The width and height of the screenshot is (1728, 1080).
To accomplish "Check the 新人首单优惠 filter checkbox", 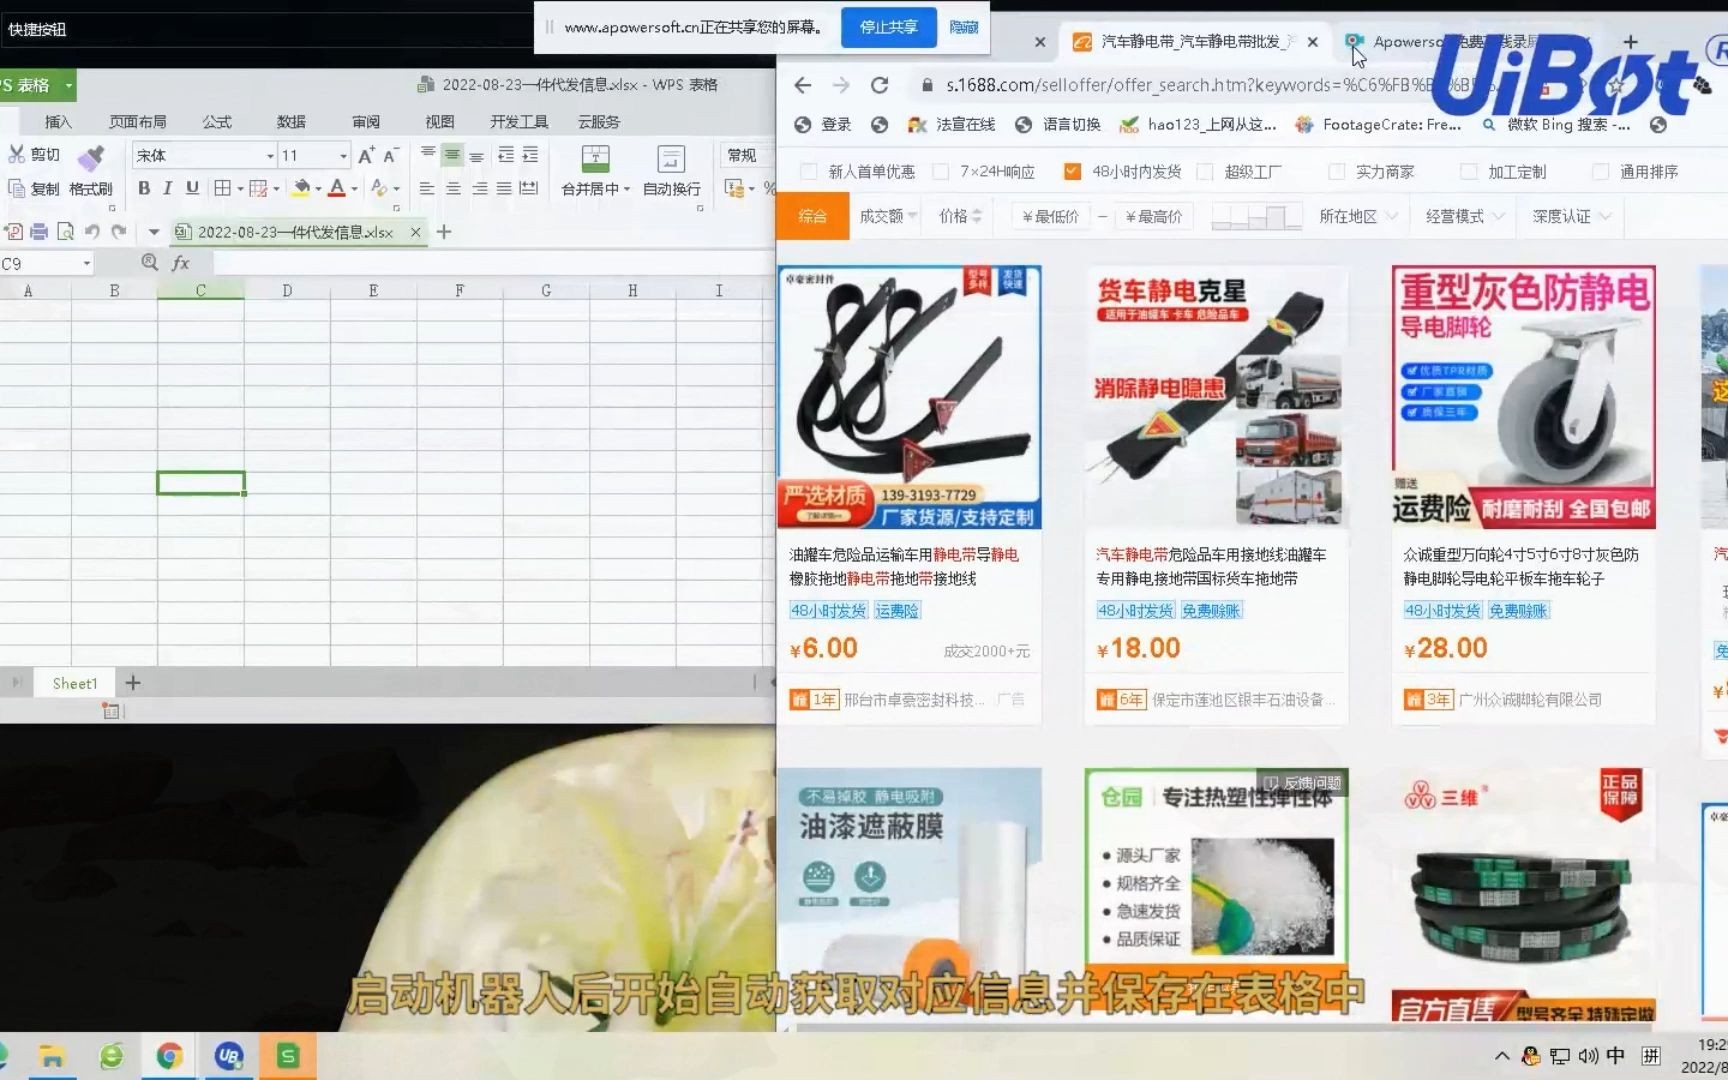I will [x=809, y=172].
